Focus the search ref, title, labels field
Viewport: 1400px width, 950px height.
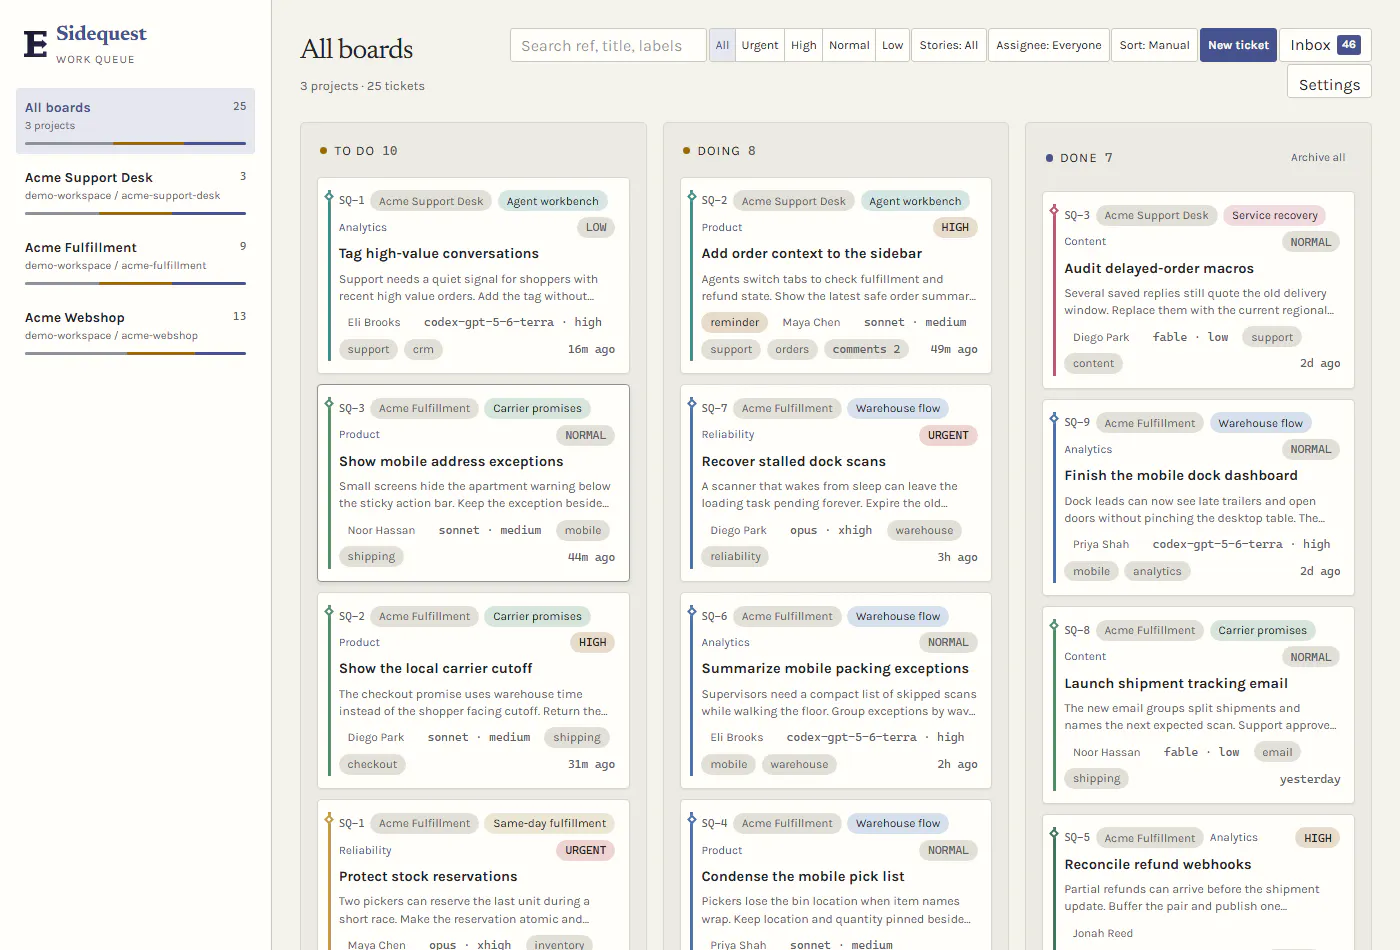tap(608, 45)
